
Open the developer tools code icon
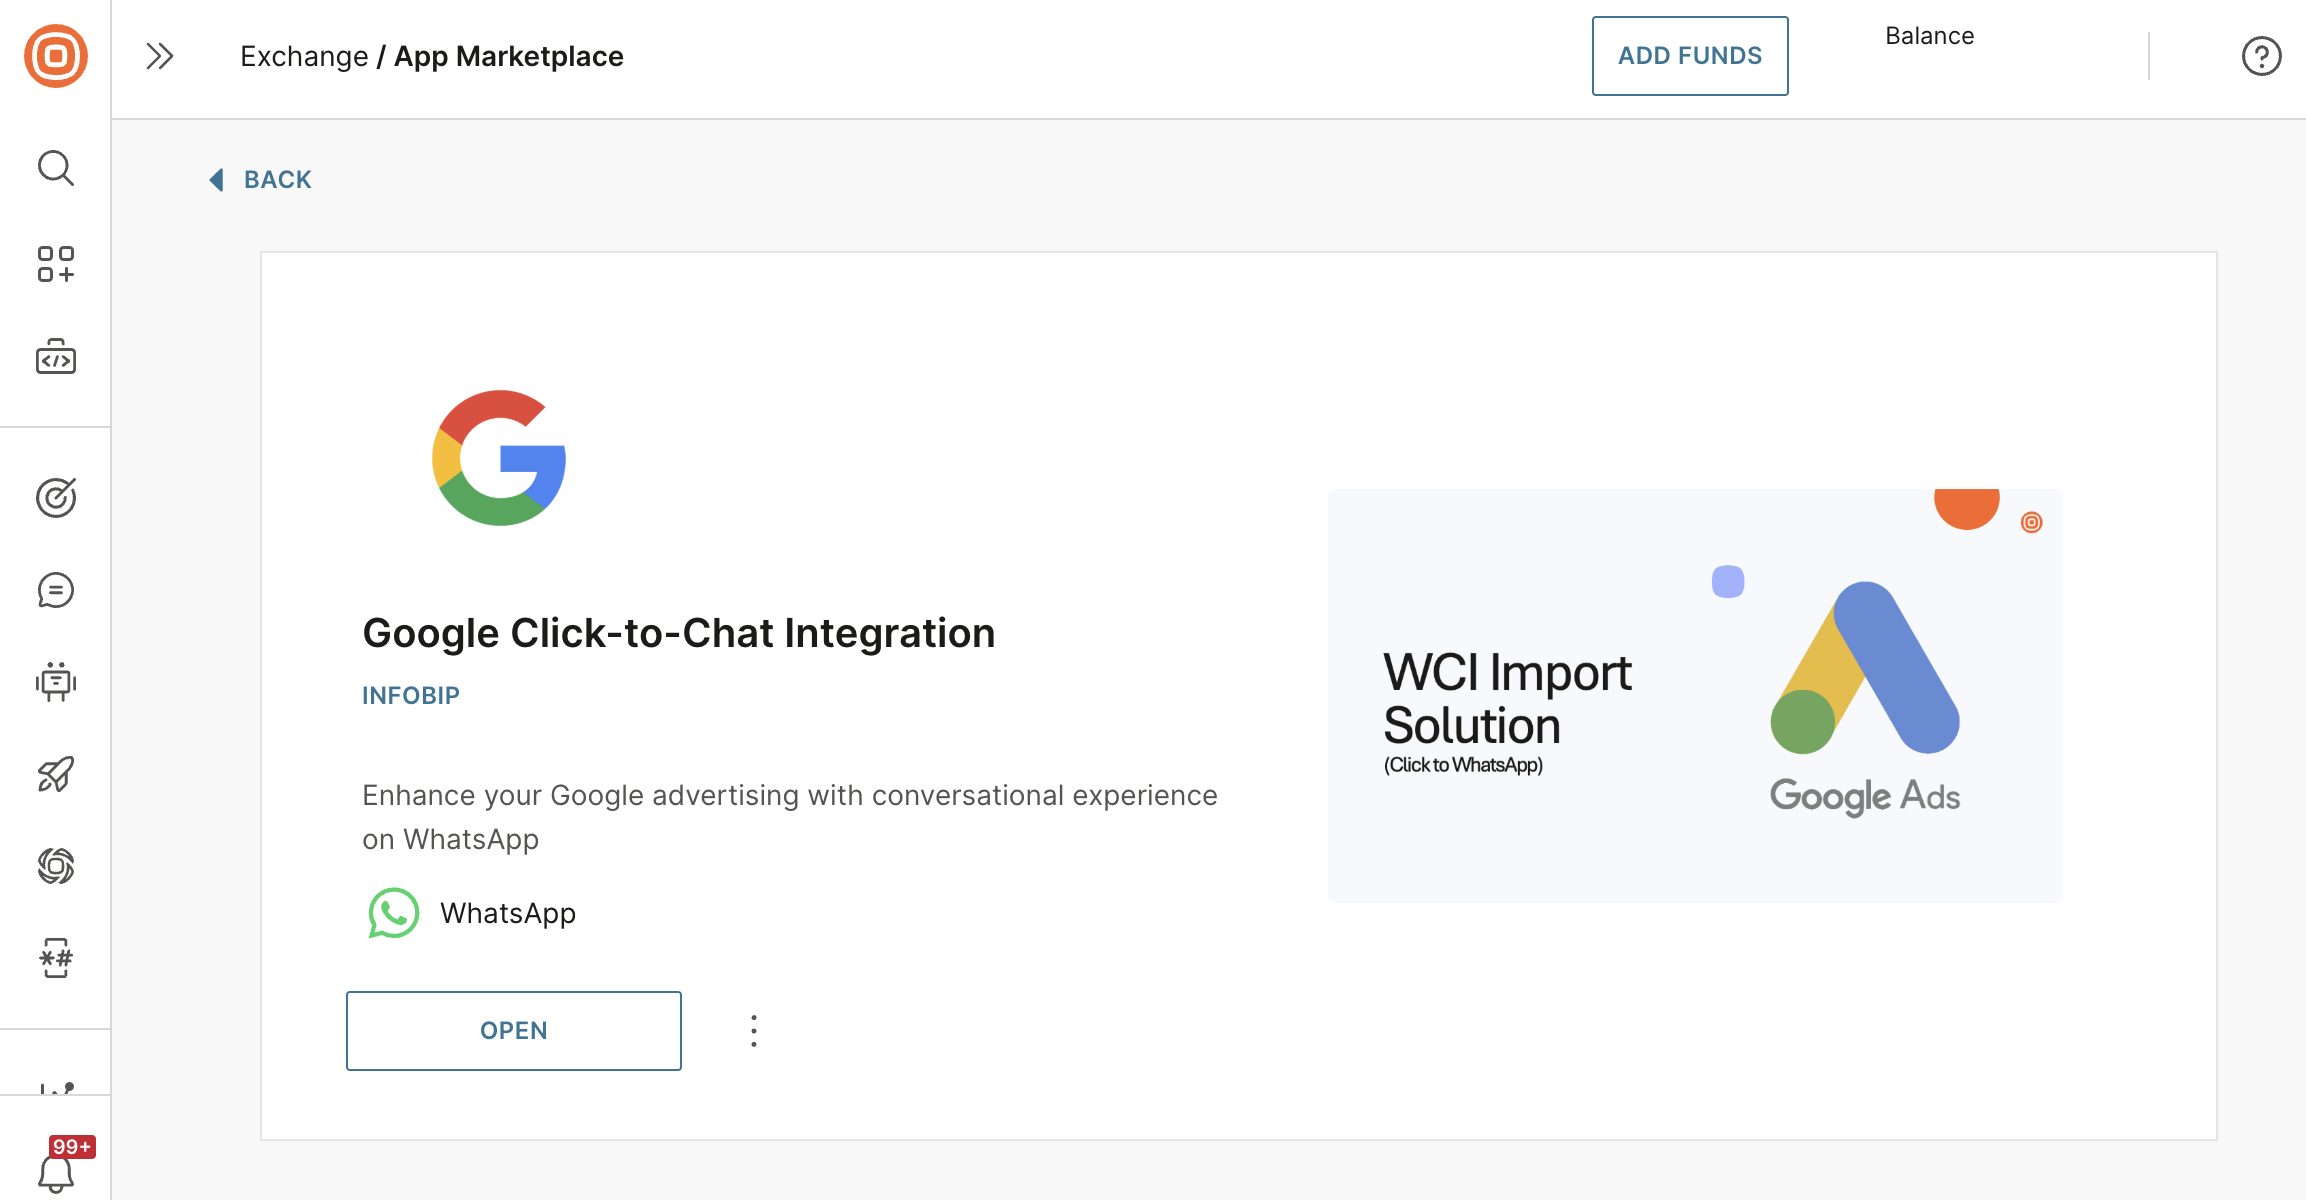pos(56,357)
